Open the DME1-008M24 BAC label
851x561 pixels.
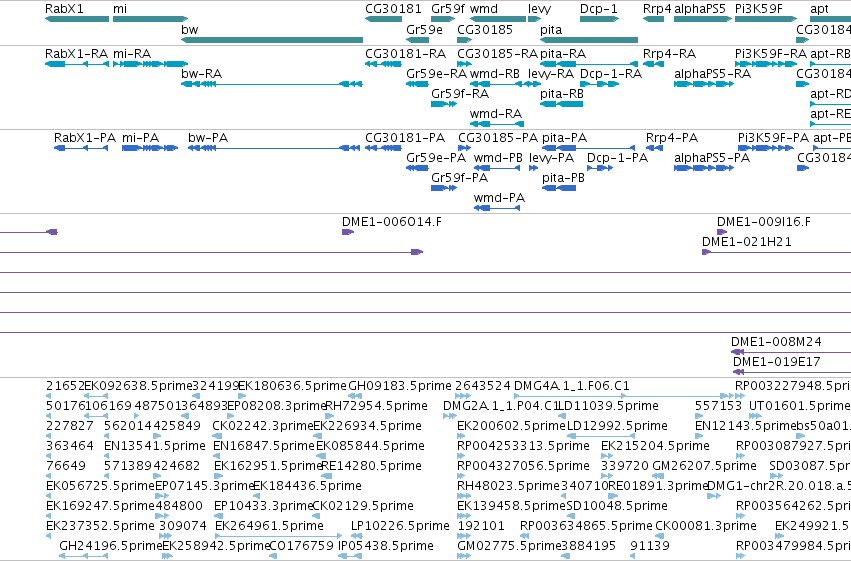pos(776,342)
